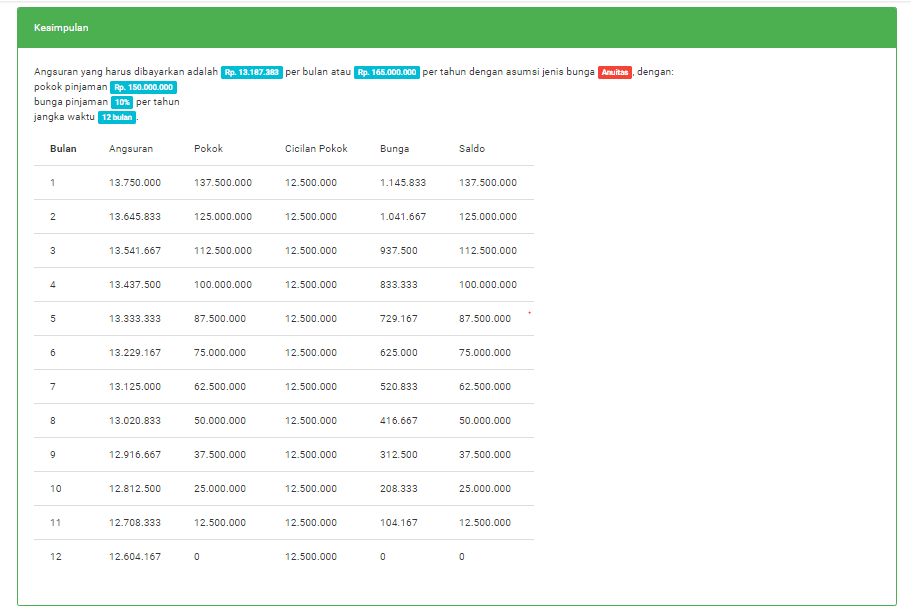Pick Pokok column cell 25.000.000
Screen dimensions: 911x611
coord(220,488)
